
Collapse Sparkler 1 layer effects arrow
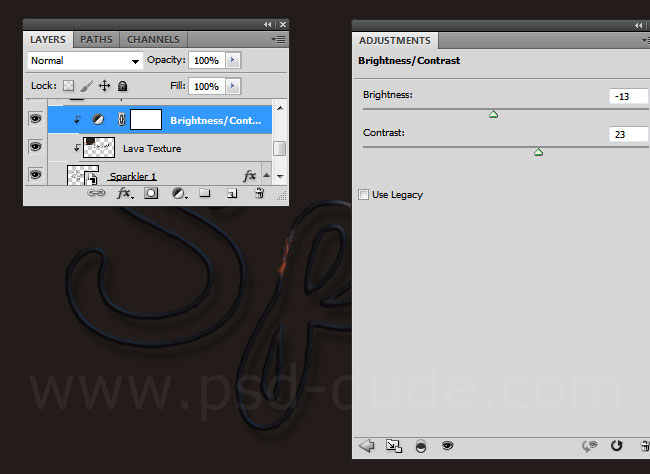(267, 175)
